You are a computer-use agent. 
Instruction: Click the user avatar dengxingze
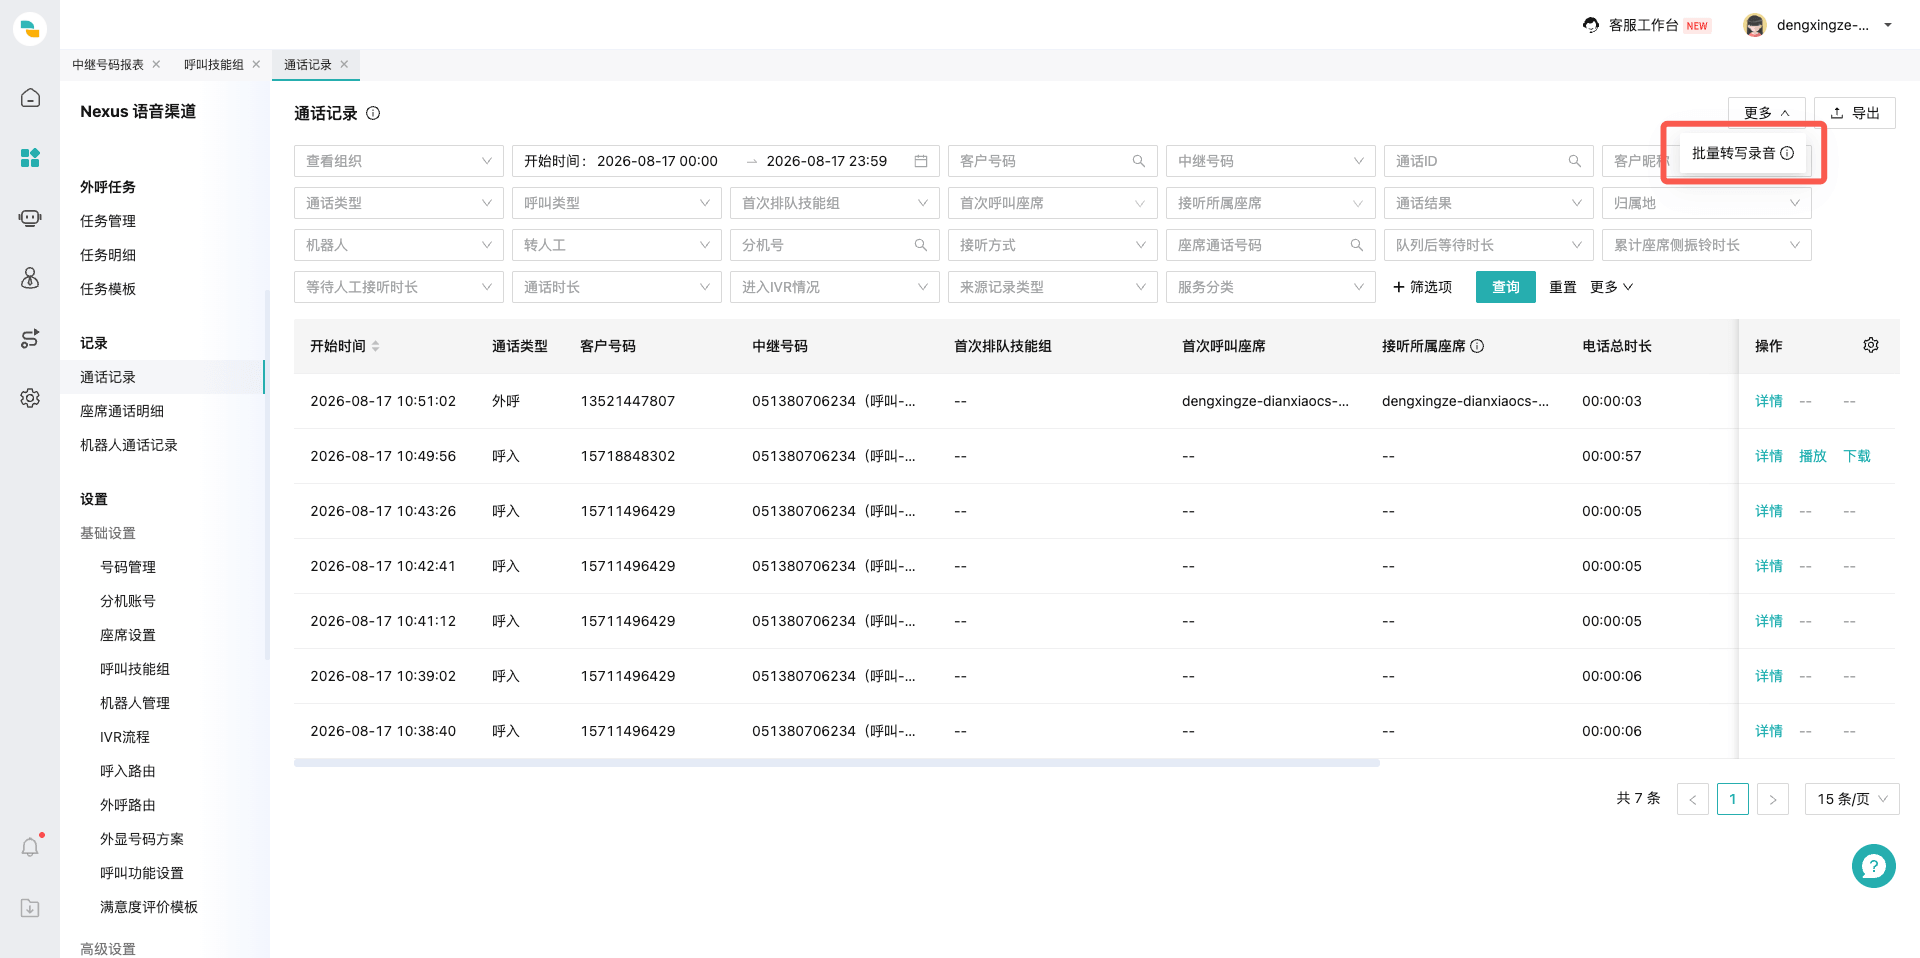(x=1754, y=25)
